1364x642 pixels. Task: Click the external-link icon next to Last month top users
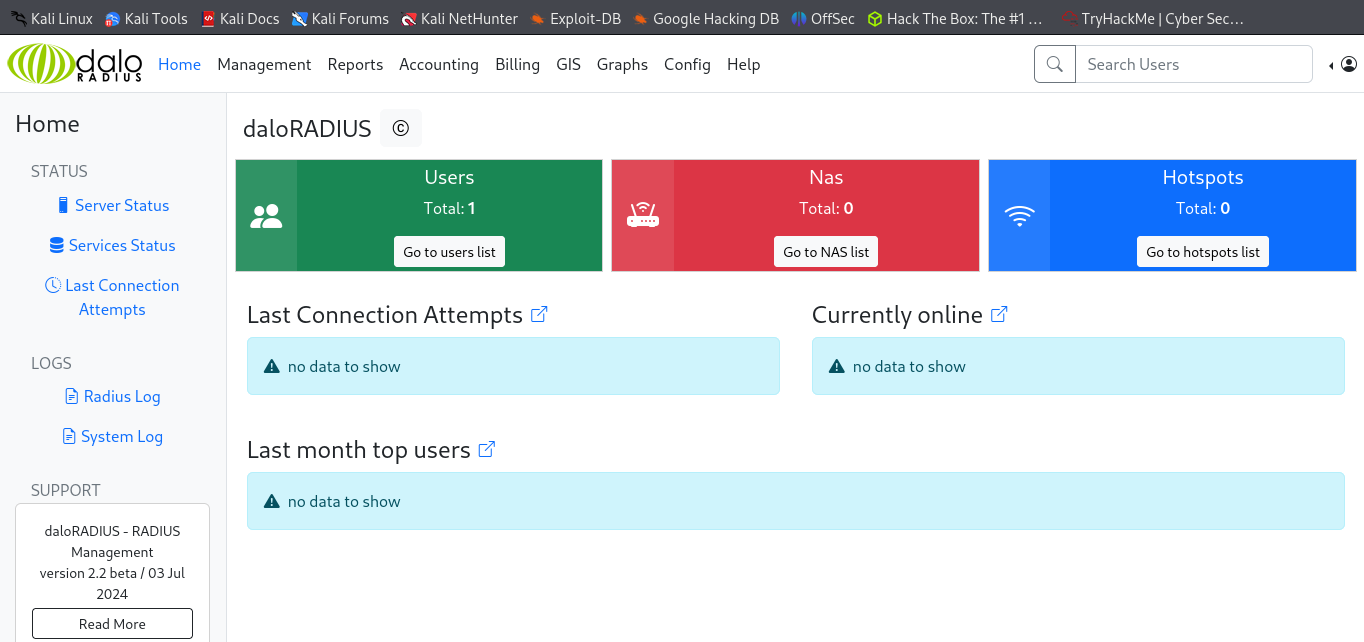(x=486, y=448)
